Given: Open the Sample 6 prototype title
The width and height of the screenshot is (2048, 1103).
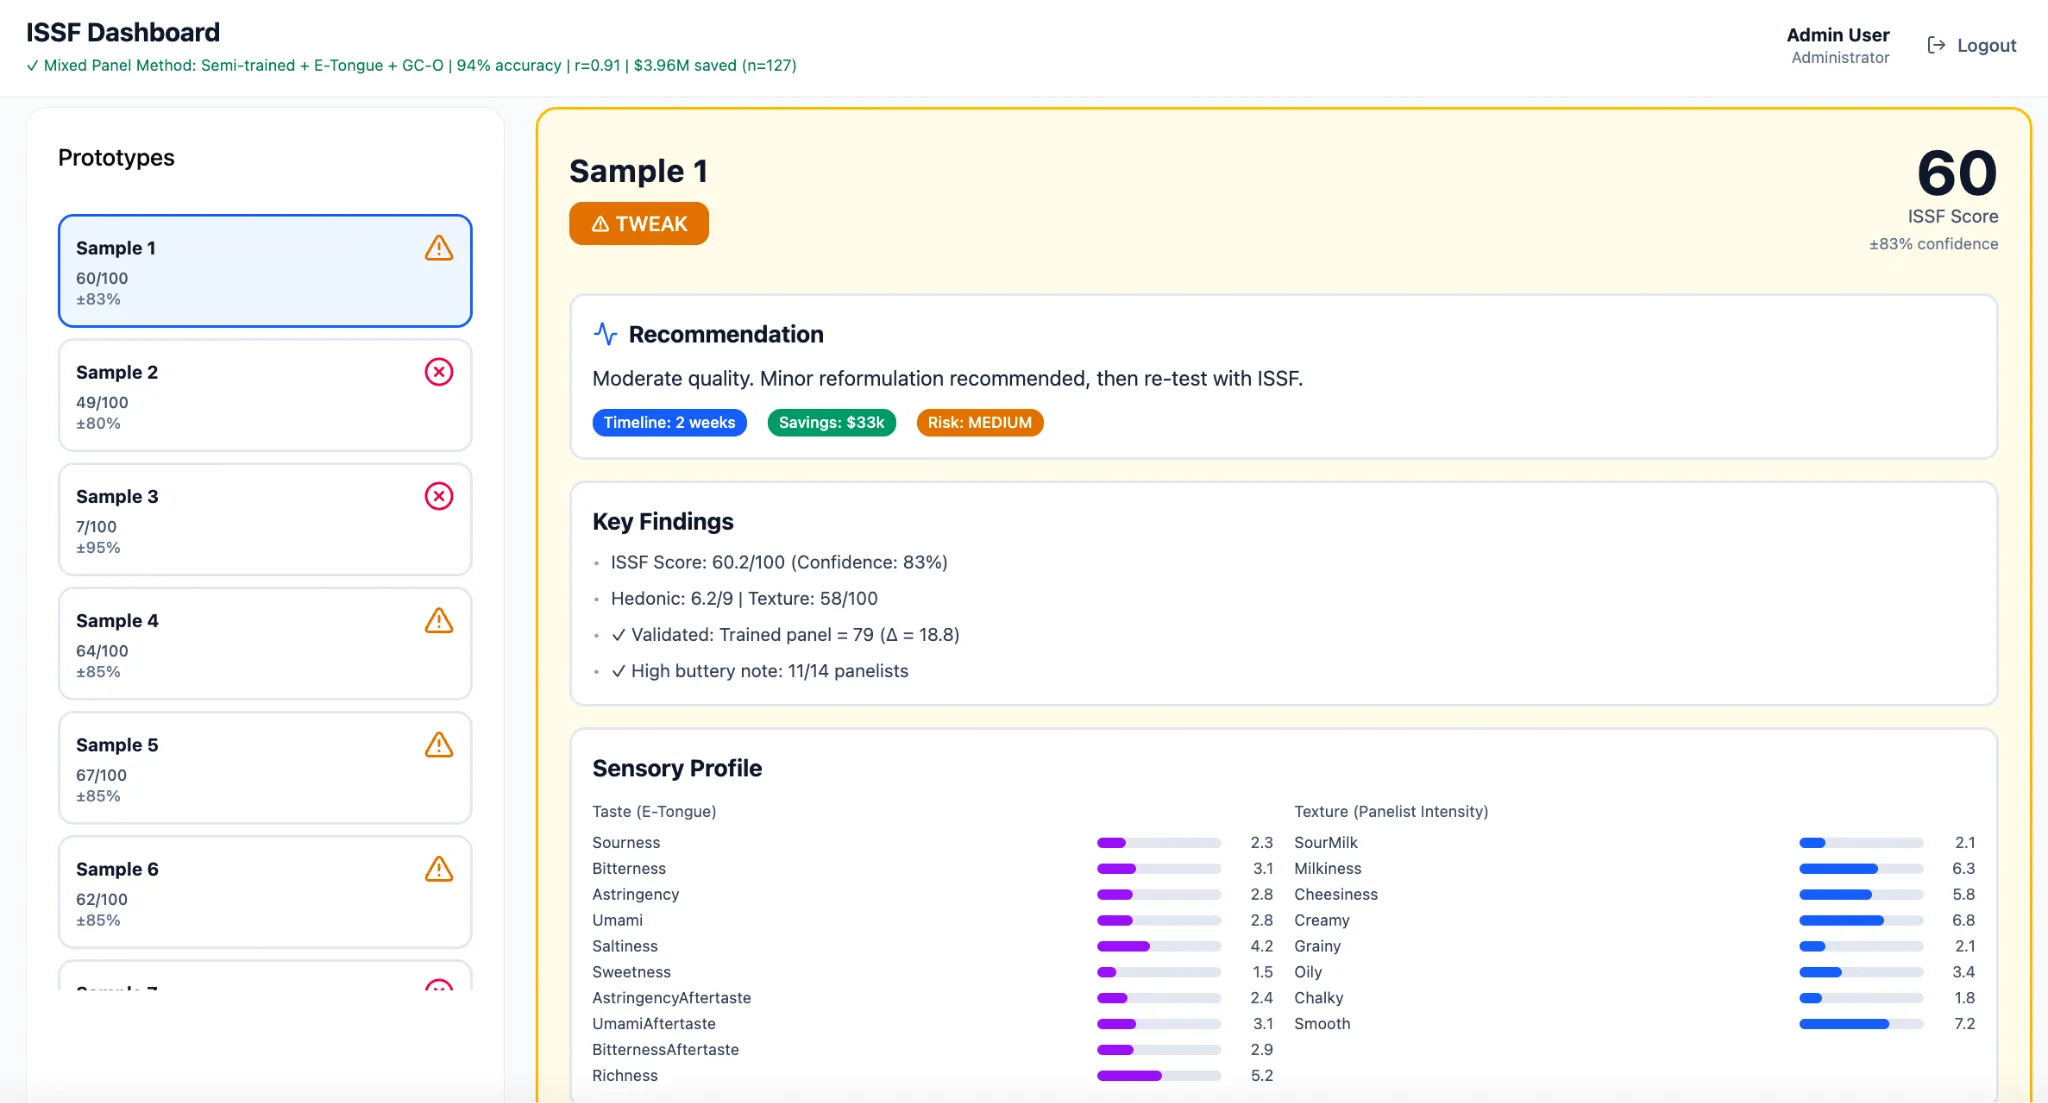Looking at the screenshot, I should point(117,869).
